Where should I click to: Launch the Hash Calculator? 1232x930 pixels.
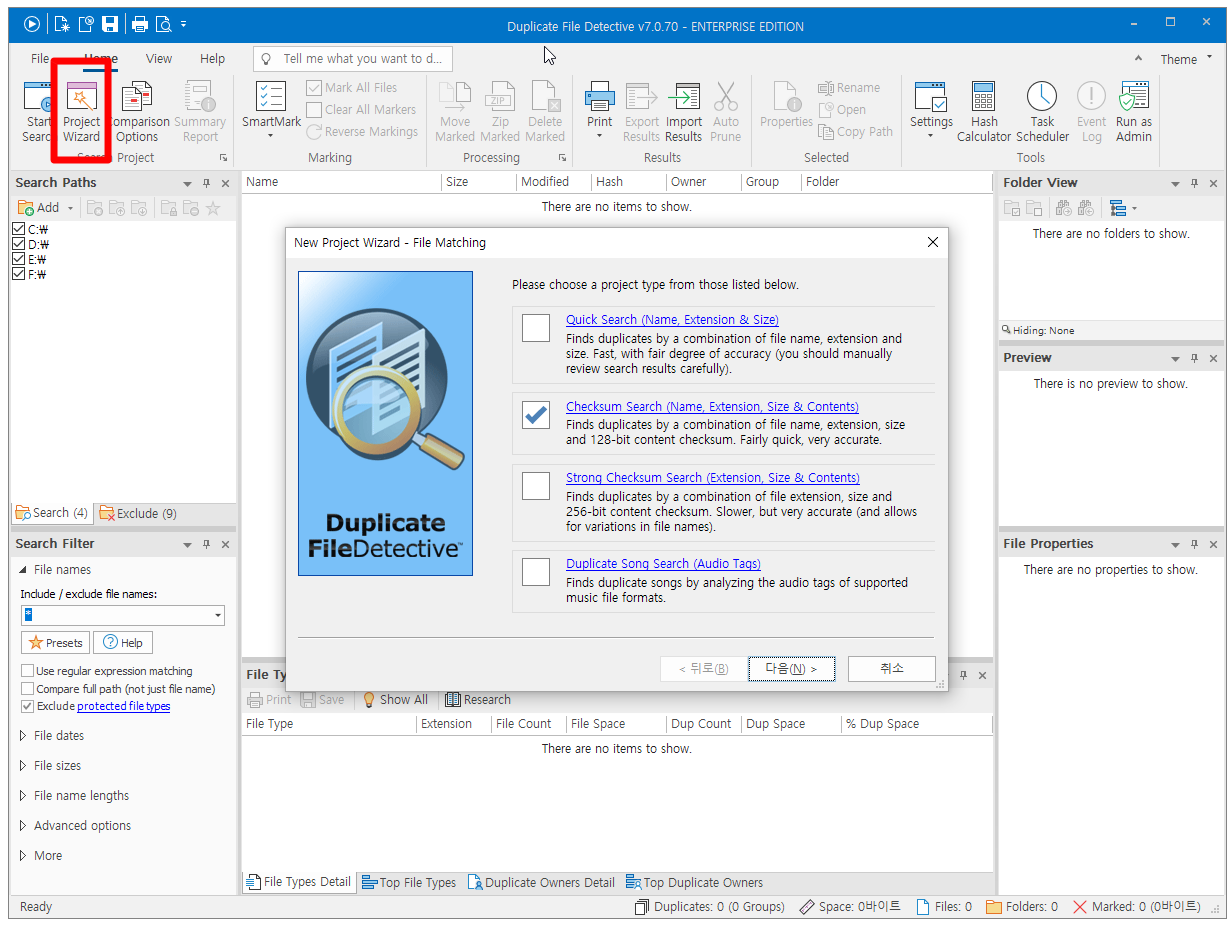coord(984,112)
